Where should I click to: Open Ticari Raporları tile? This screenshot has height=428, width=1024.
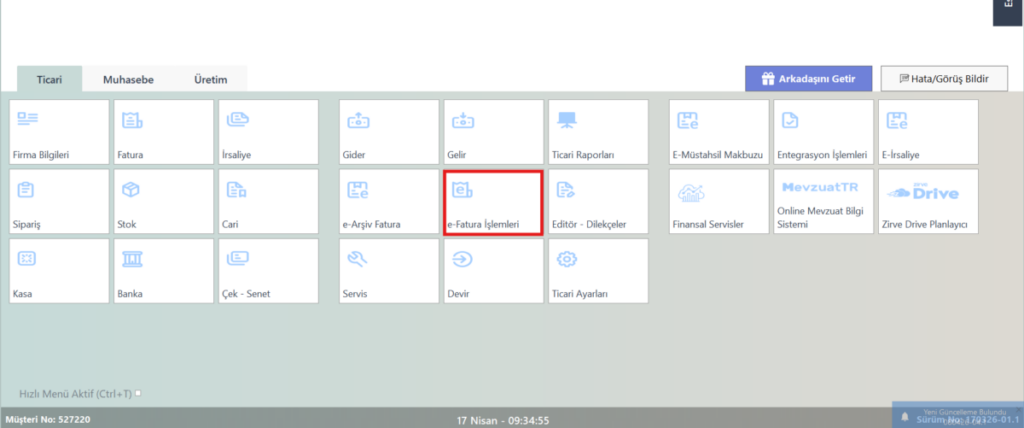[x=598, y=132]
